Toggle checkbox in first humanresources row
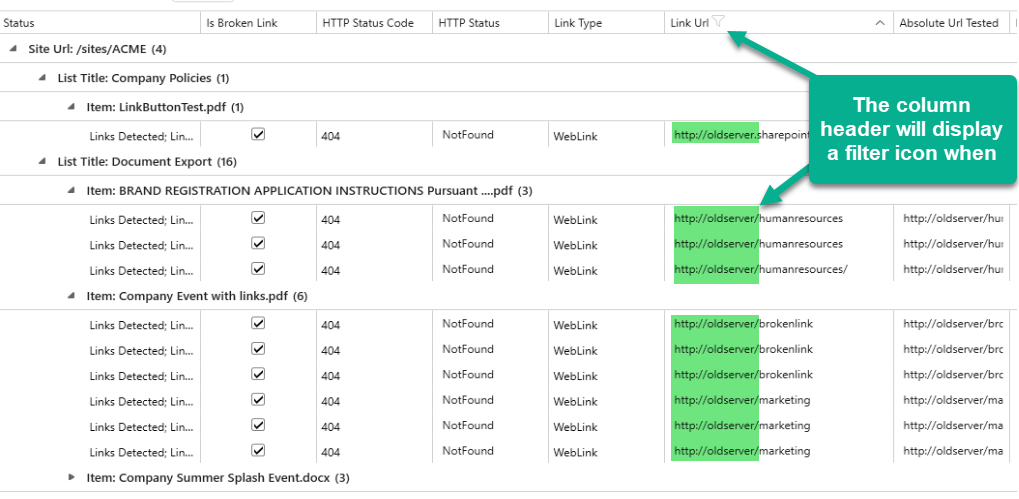This screenshot has width=1019, height=499. click(x=258, y=218)
